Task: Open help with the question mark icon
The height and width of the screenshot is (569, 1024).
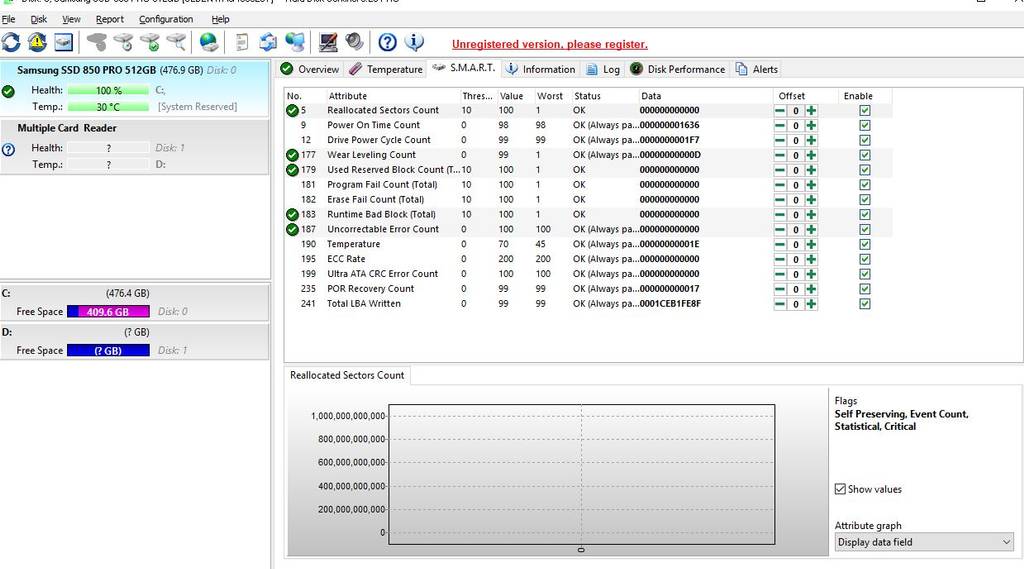Action: click(x=387, y=42)
